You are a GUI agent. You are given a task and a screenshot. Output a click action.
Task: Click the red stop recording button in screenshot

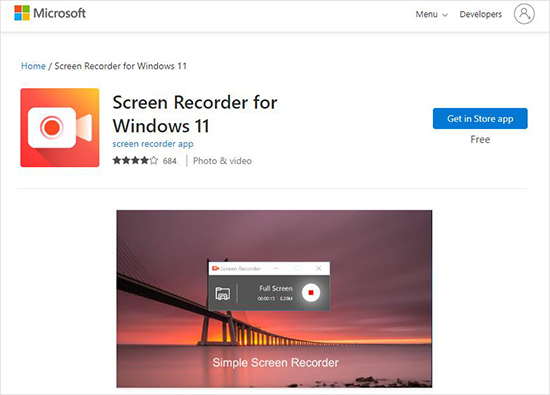click(x=311, y=293)
